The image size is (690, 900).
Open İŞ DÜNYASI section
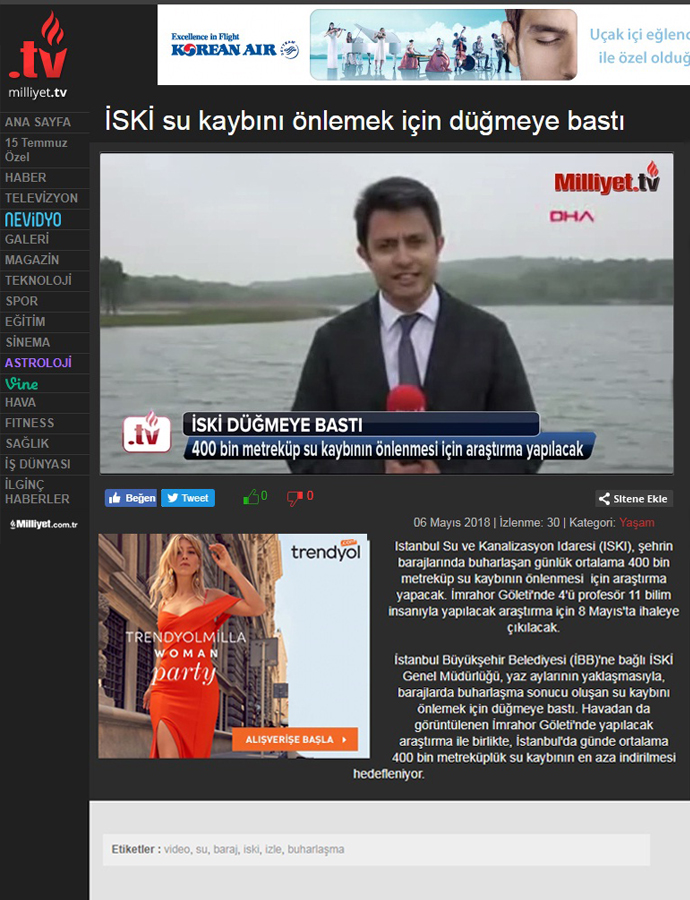pos(38,464)
